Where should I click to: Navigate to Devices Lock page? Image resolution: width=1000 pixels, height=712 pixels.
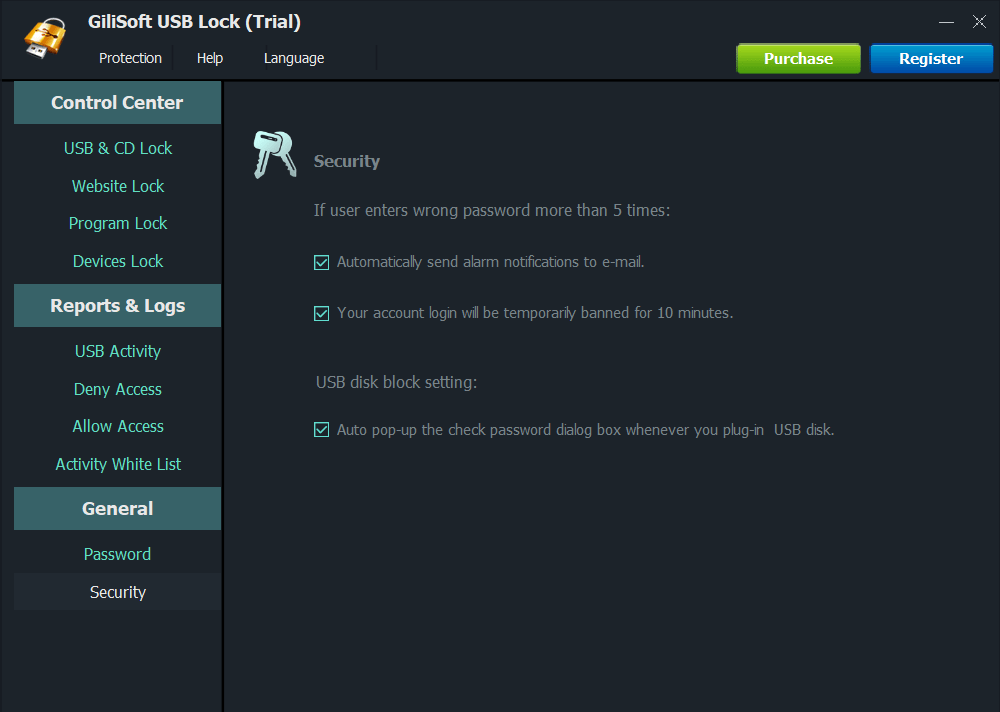tap(118, 261)
